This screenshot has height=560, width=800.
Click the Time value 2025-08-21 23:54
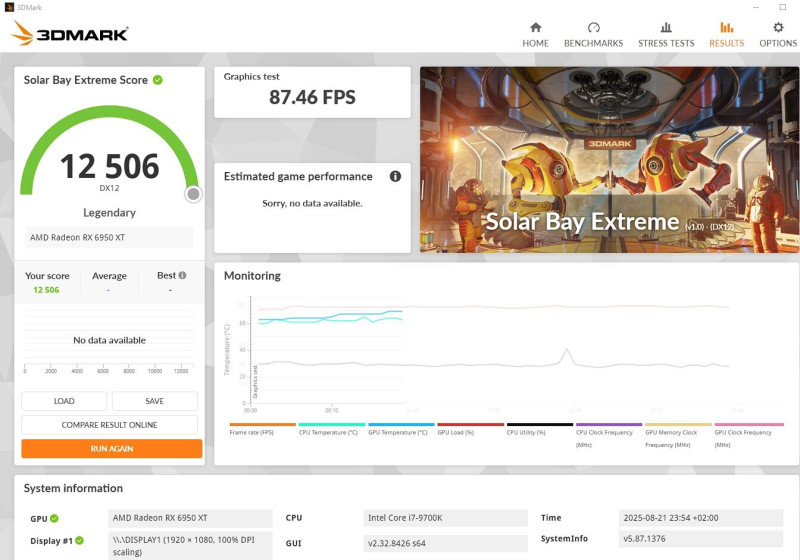pyautogui.click(x=701, y=518)
